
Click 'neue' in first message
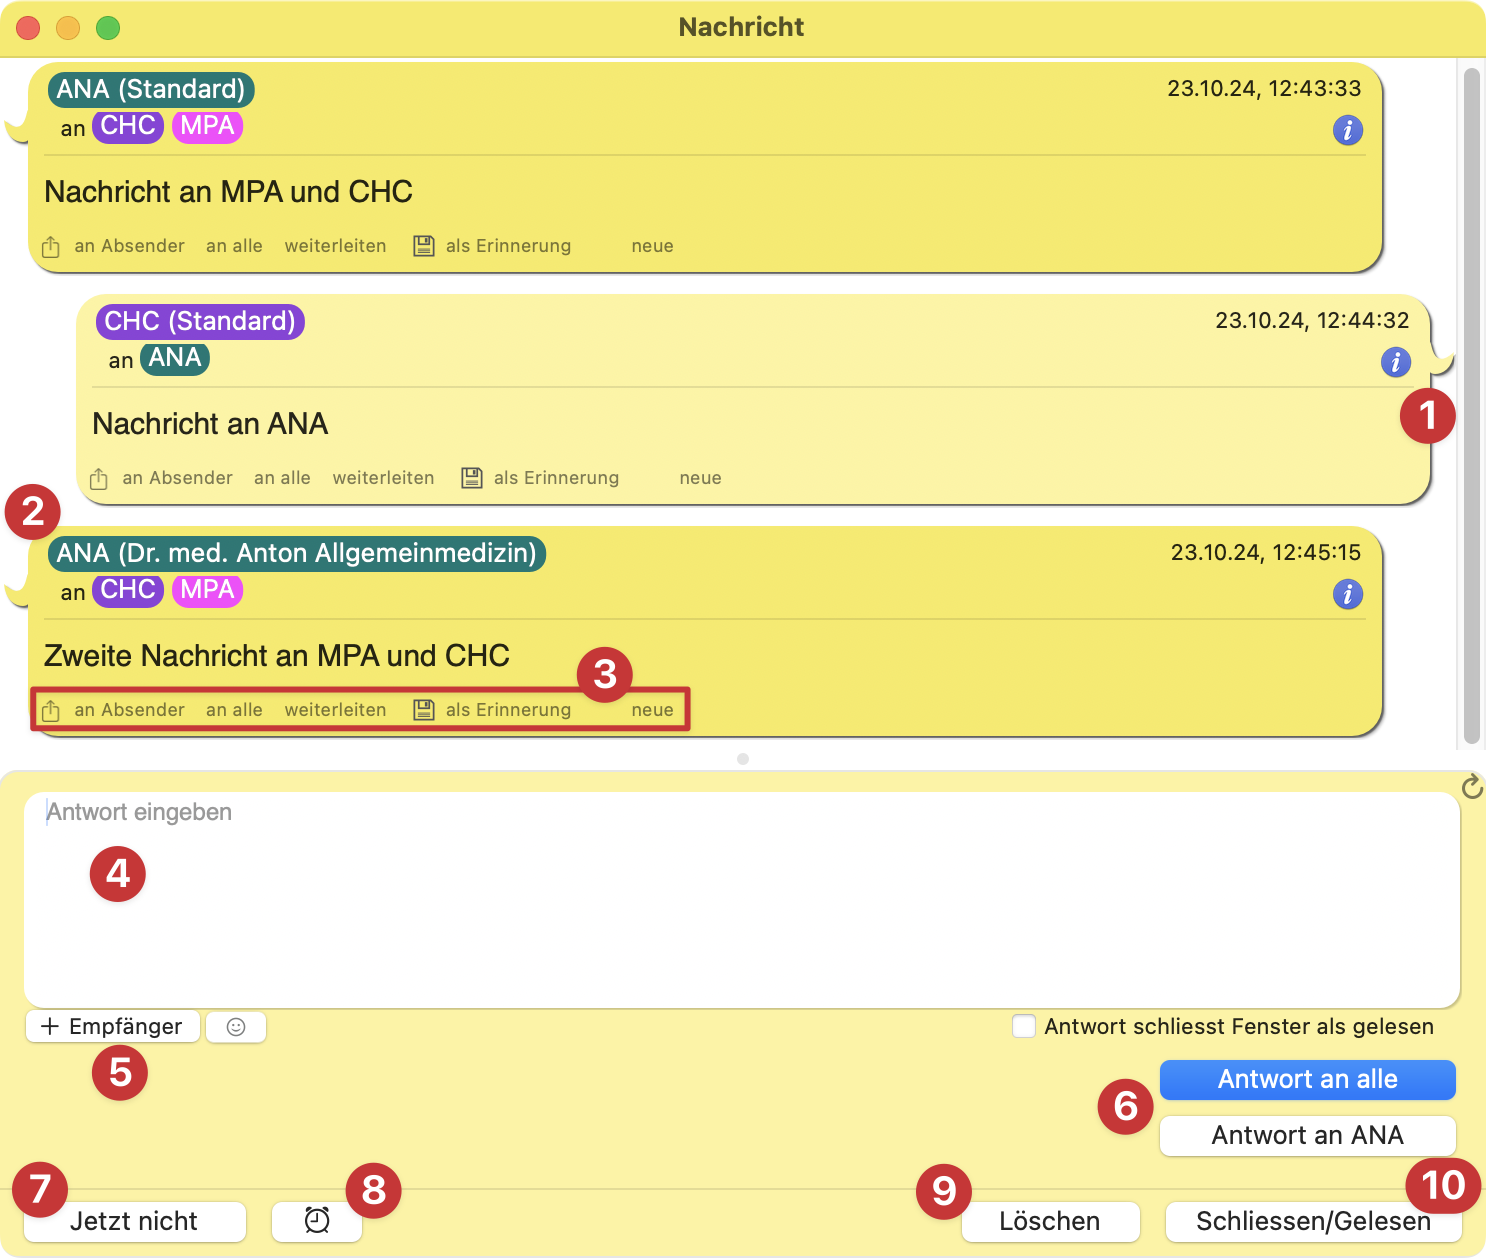click(653, 246)
